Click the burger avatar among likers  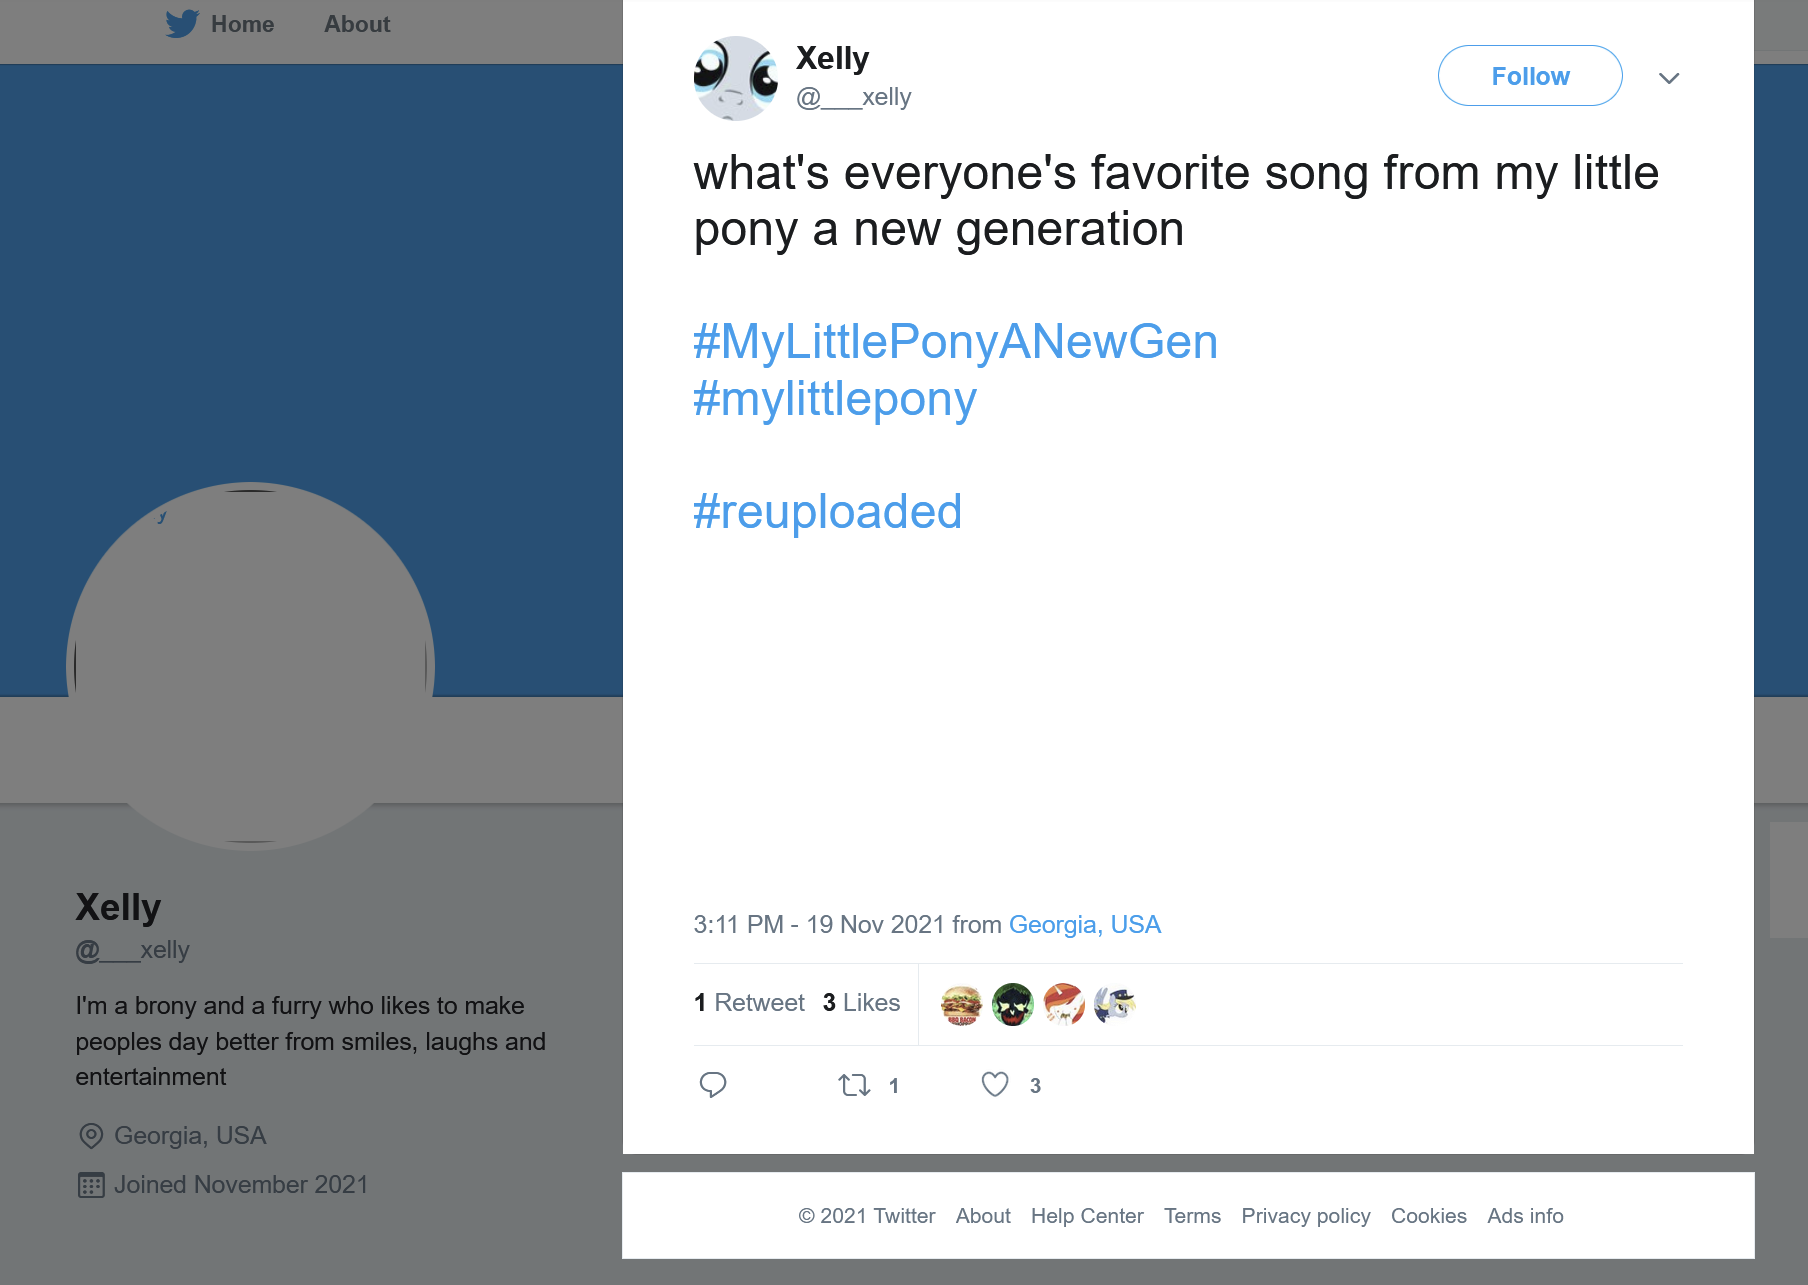tap(962, 1004)
